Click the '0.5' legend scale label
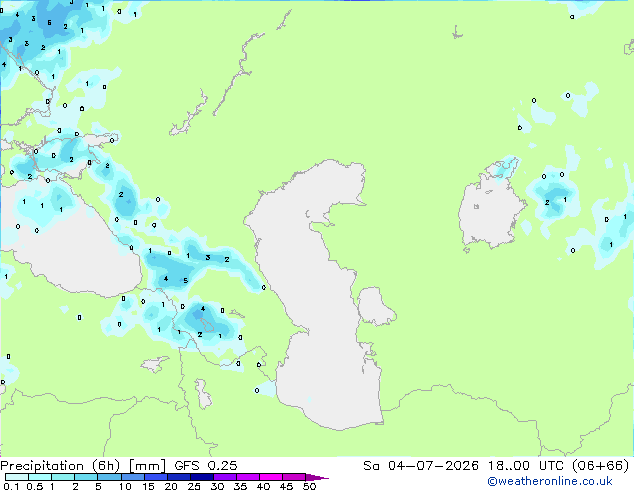Viewport: 634px width, 490px height. [35, 486]
